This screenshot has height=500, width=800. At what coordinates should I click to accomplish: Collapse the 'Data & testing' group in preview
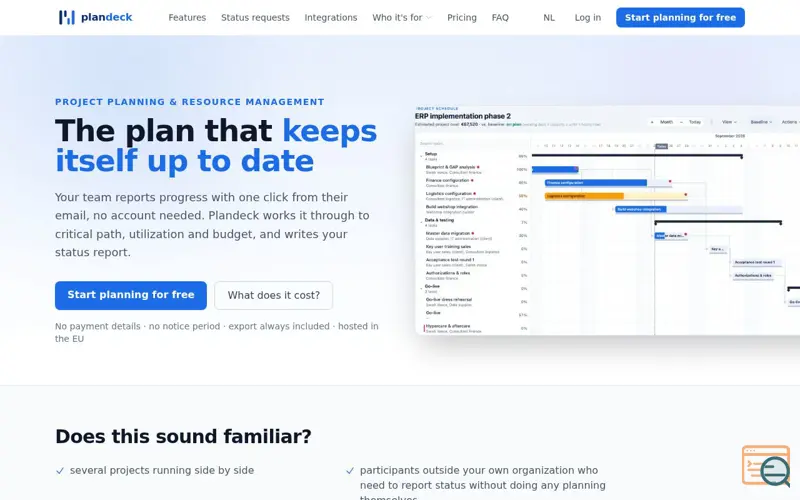pyautogui.click(x=421, y=222)
